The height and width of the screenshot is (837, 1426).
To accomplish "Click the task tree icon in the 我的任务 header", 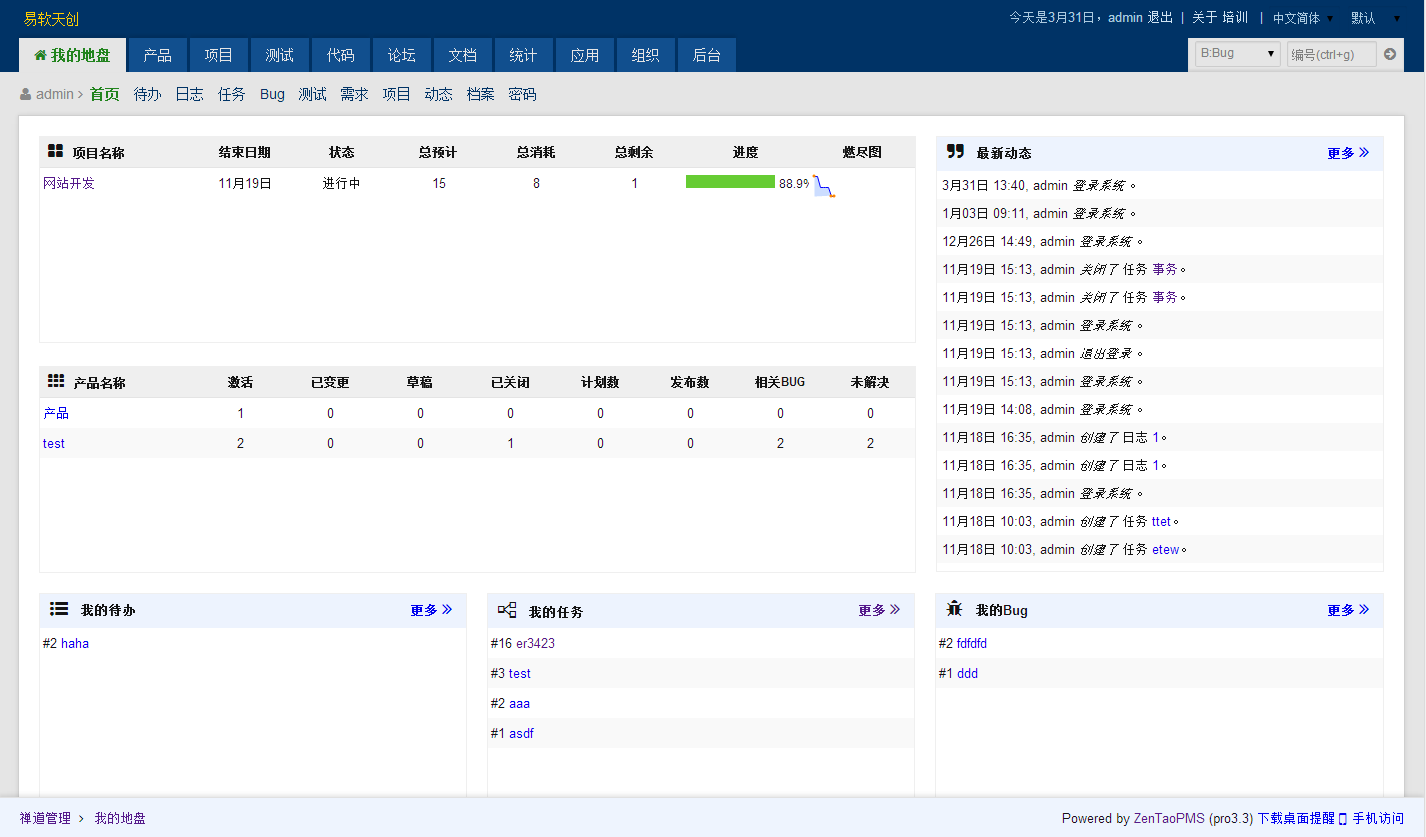I will coord(507,610).
